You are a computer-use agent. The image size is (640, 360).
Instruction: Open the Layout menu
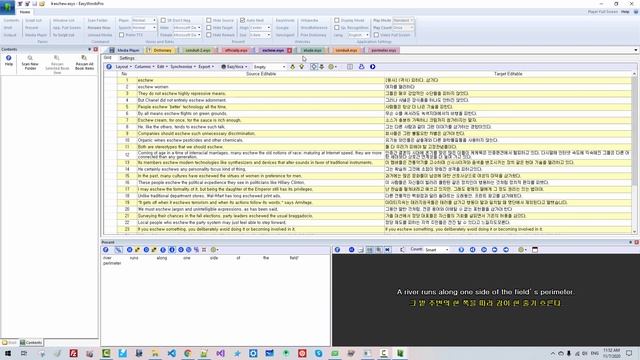tap(123, 67)
